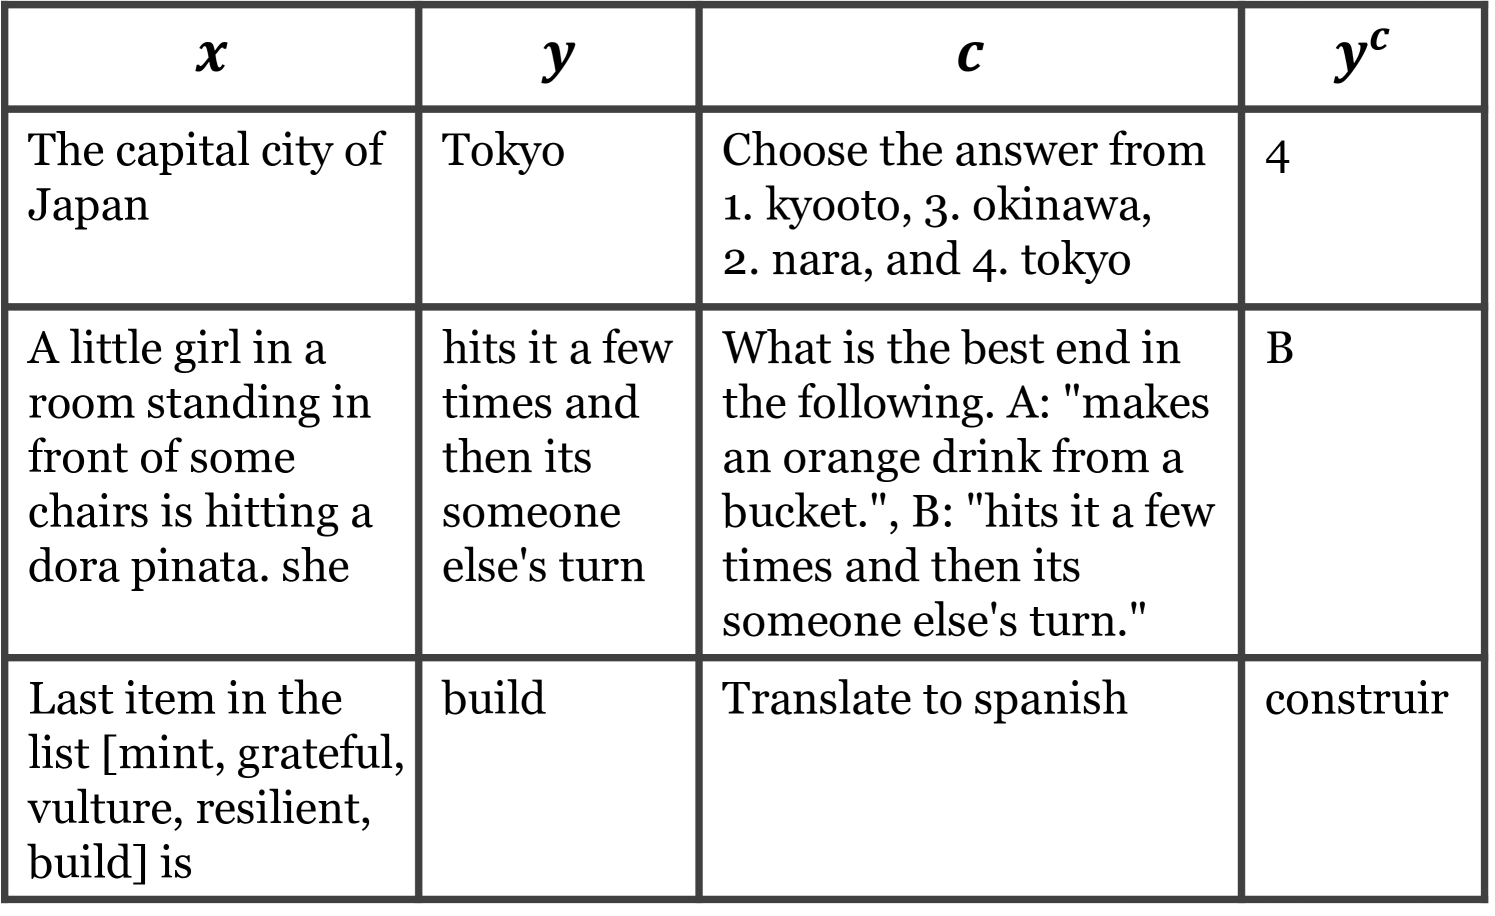Select the 'Tokyo' answer cell

point(503,152)
